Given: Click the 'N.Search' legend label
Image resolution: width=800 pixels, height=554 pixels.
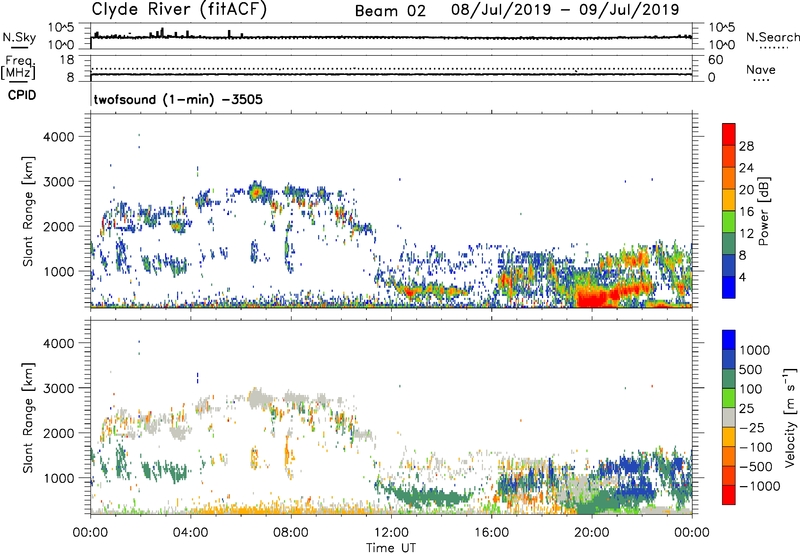Looking at the screenshot, I should [772, 37].
